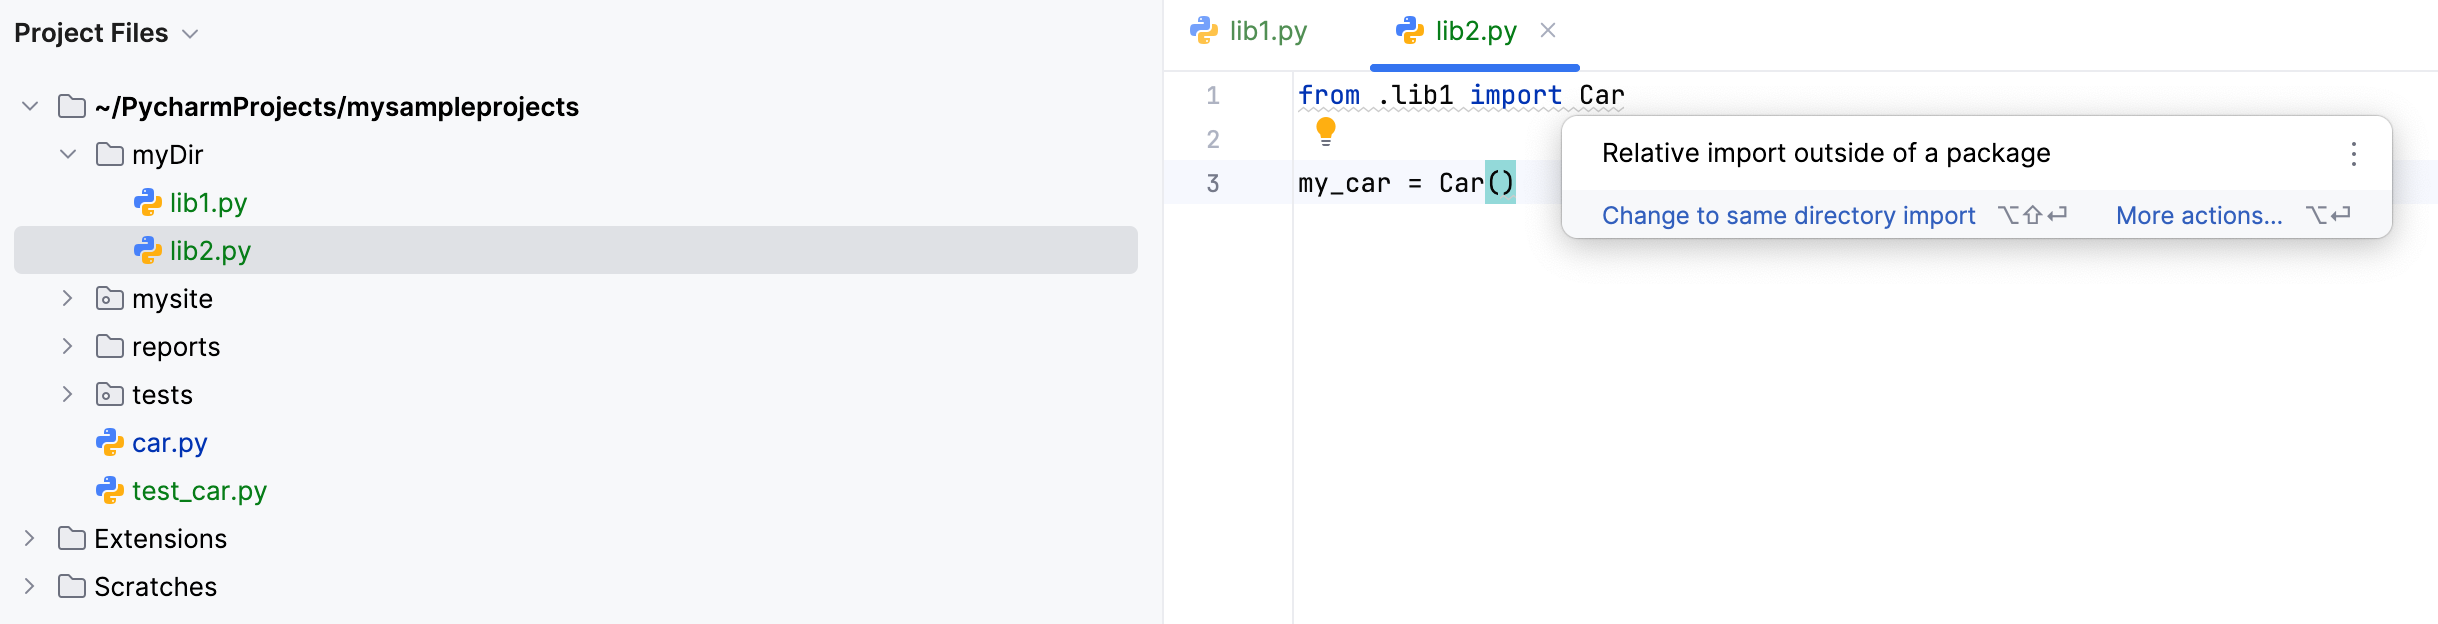This screenshot has width=2438, height=624.
Task: Open the Project Files view dropdown
Action: coord(190,34)
